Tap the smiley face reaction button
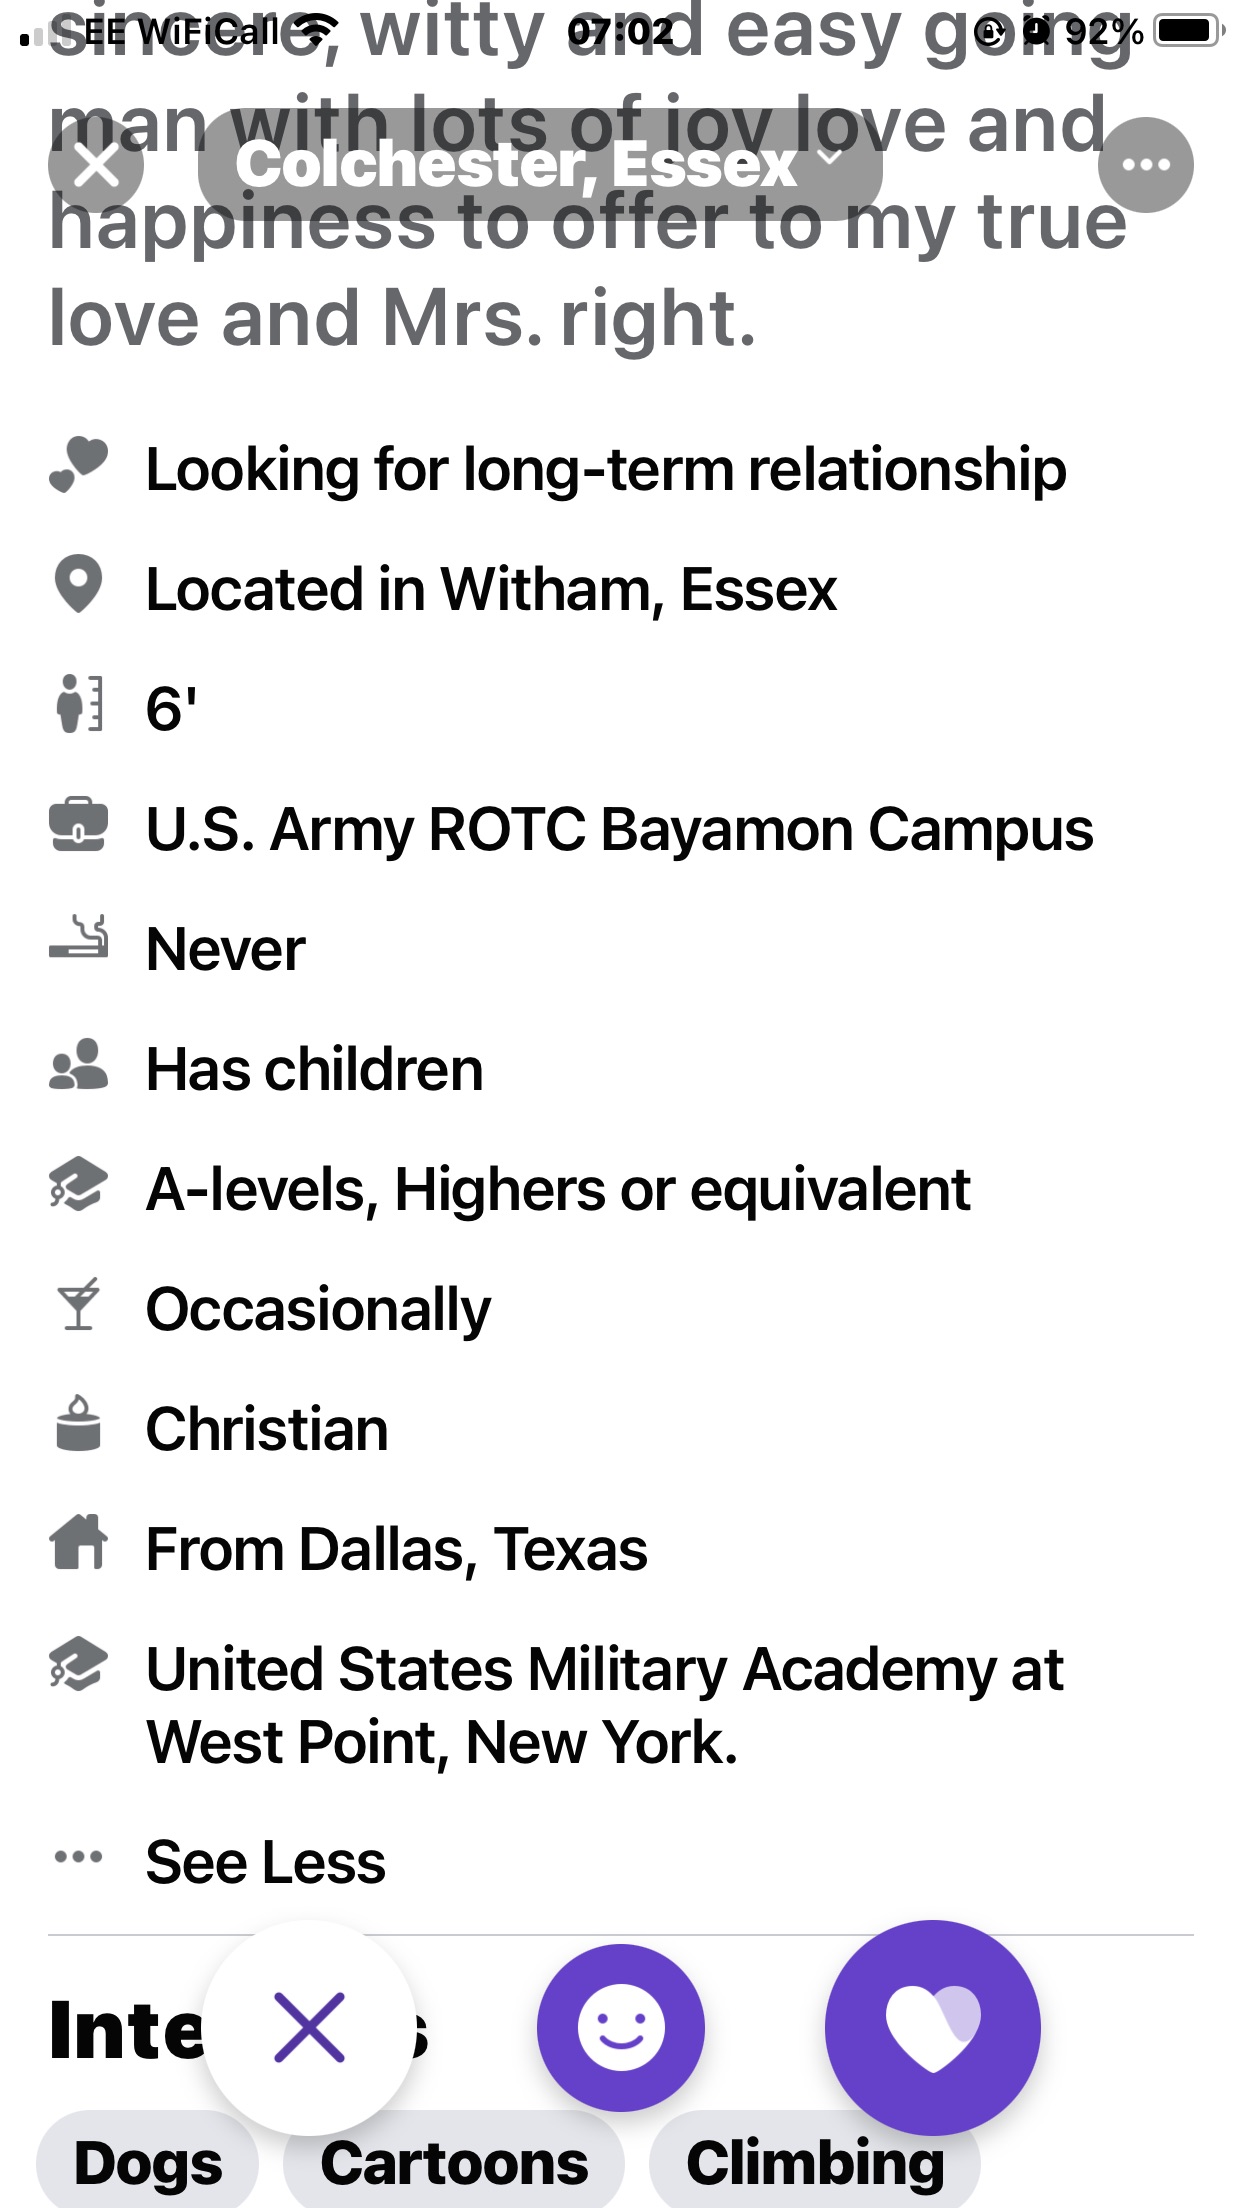The width and height of the screenshot is (1242, 2208). [621, 2028]
